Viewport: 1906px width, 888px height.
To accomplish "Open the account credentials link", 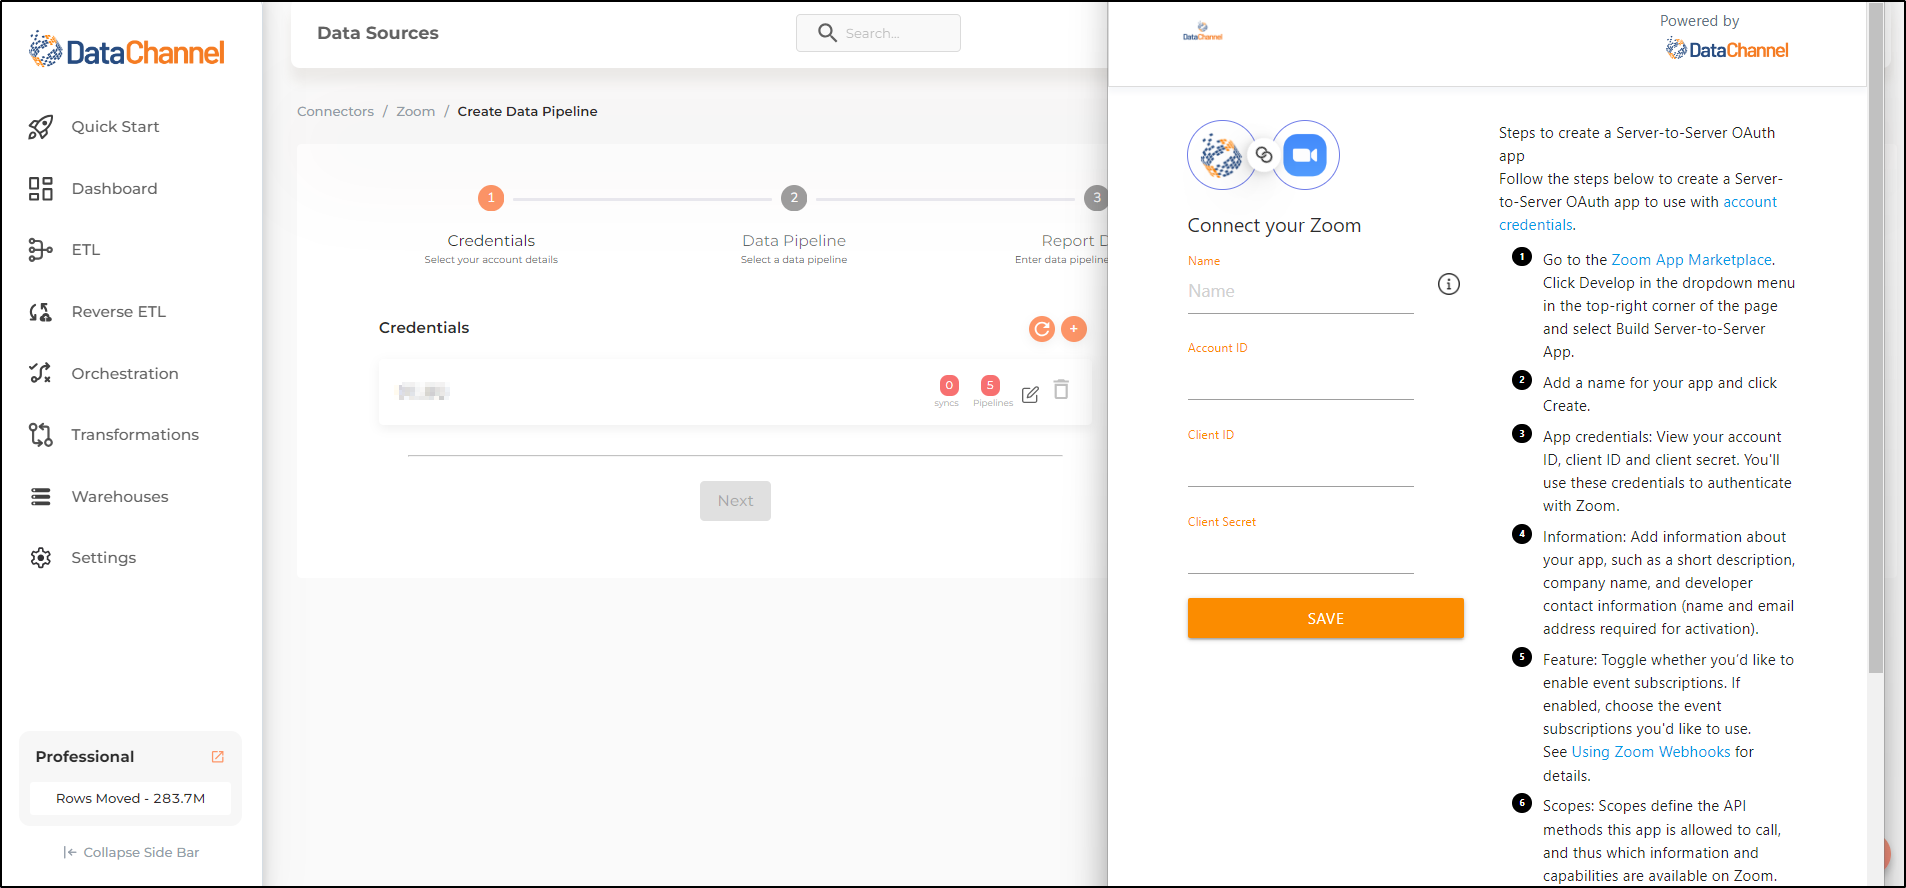I will (1638, 214).
